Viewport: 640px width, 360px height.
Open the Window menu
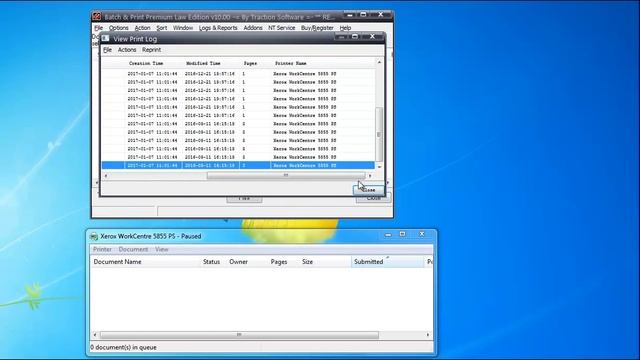183,28
